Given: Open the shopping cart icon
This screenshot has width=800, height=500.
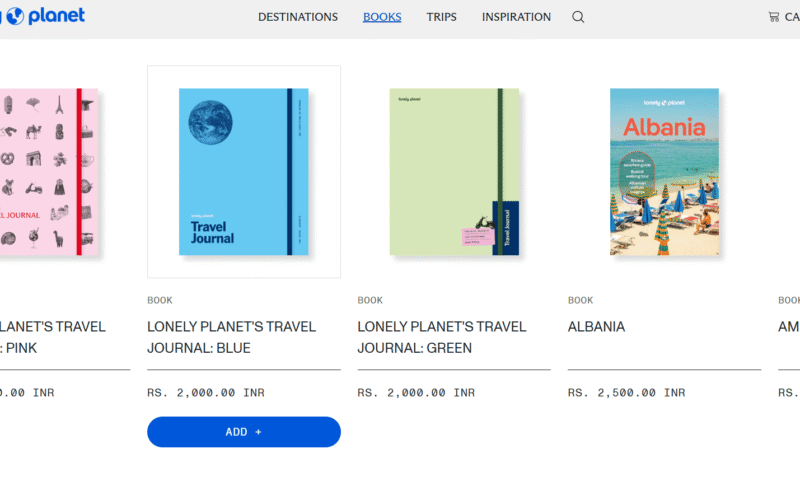Looking at the screenshot, I should tap(773, 17).
